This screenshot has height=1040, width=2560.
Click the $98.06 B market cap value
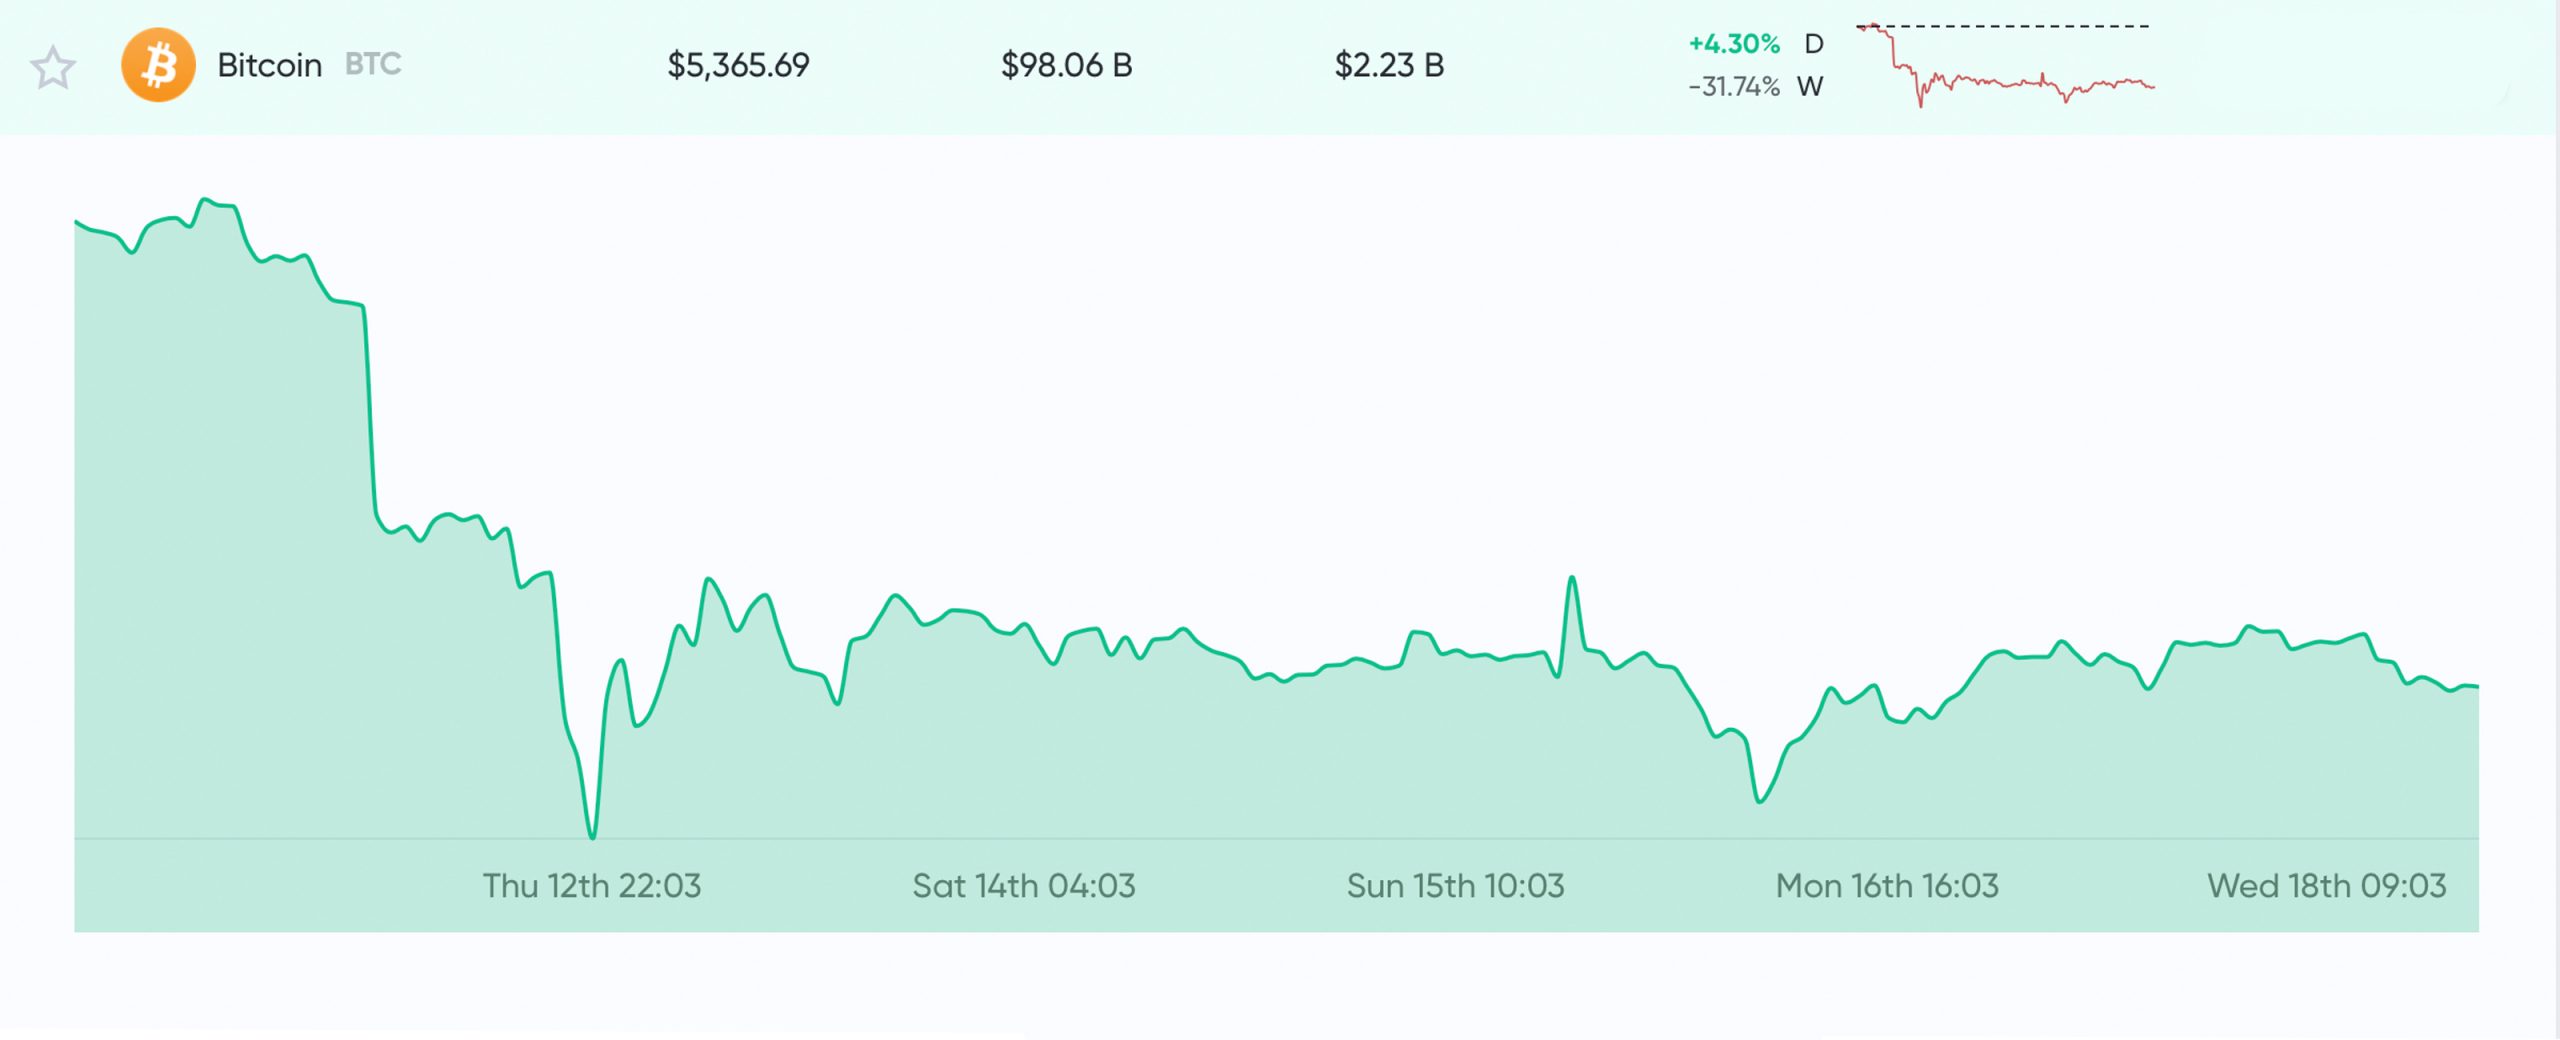point(1066,66)
